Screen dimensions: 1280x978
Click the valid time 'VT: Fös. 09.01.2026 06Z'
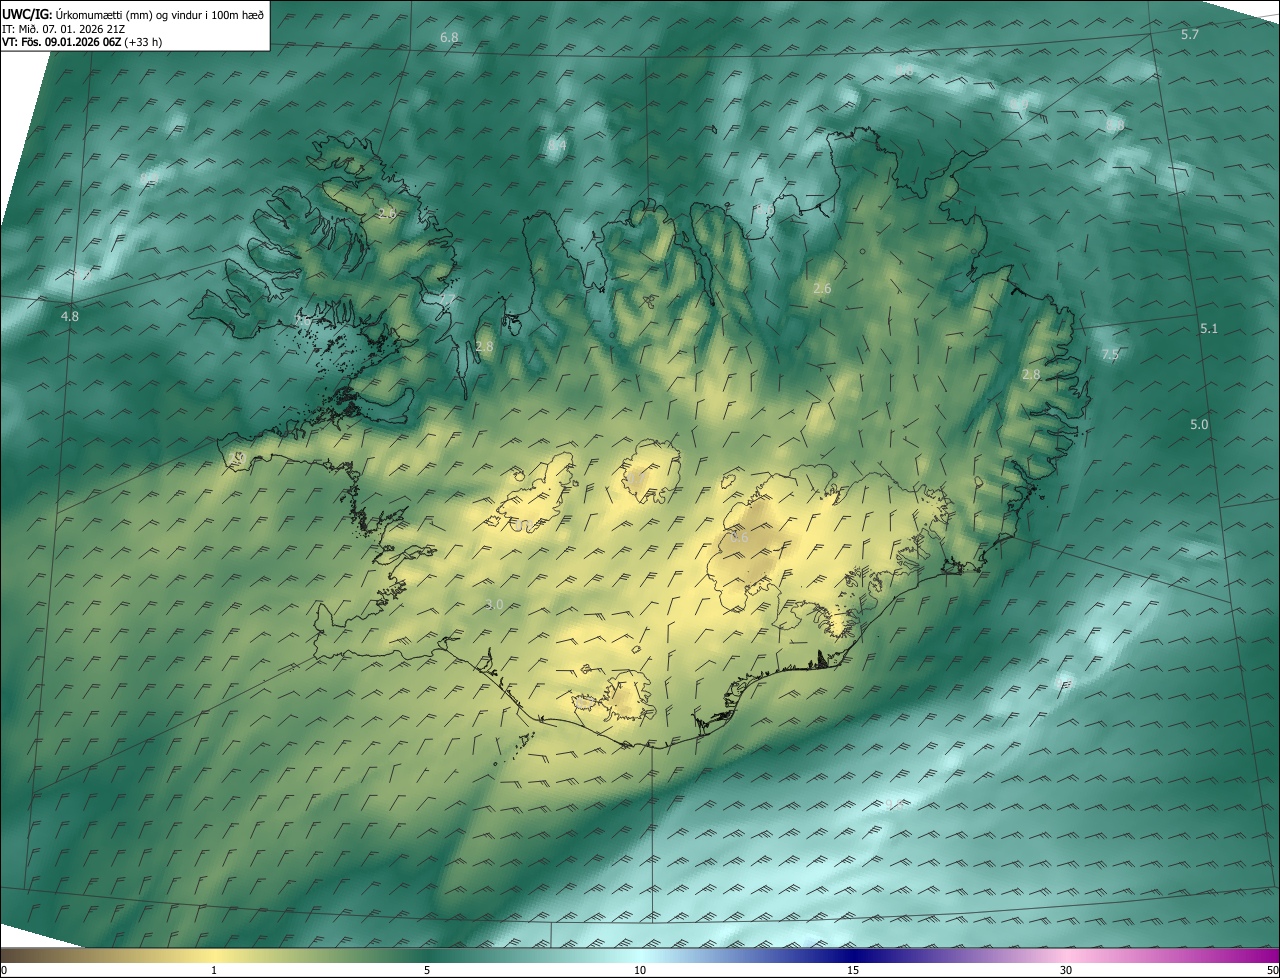pyautogui.click(x=60, y=41)
